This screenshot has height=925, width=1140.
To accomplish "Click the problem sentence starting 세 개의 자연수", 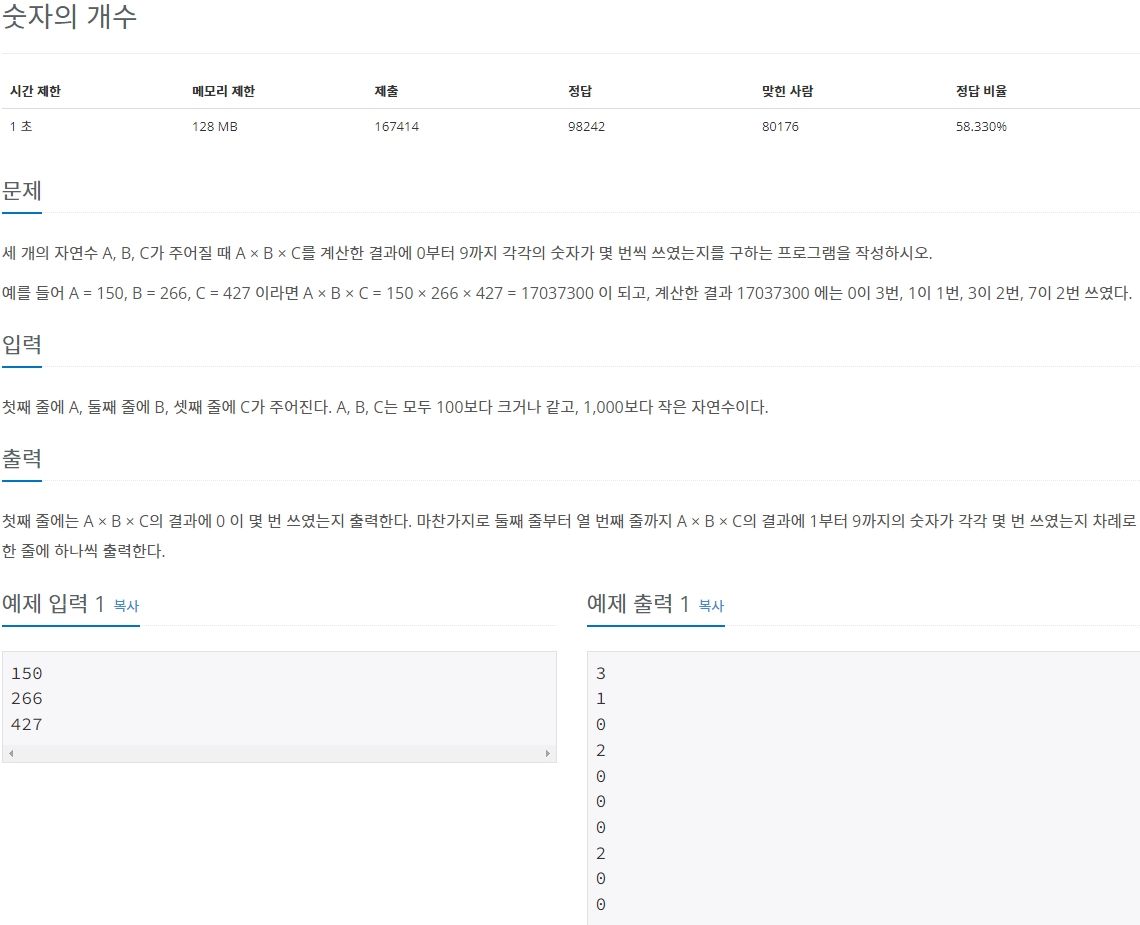I will (x=467, y=253).
